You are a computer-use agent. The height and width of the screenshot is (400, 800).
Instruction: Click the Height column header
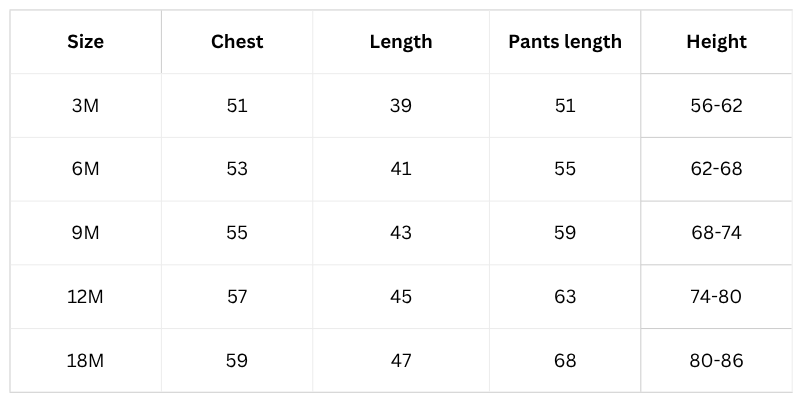(x=716, y=42)
